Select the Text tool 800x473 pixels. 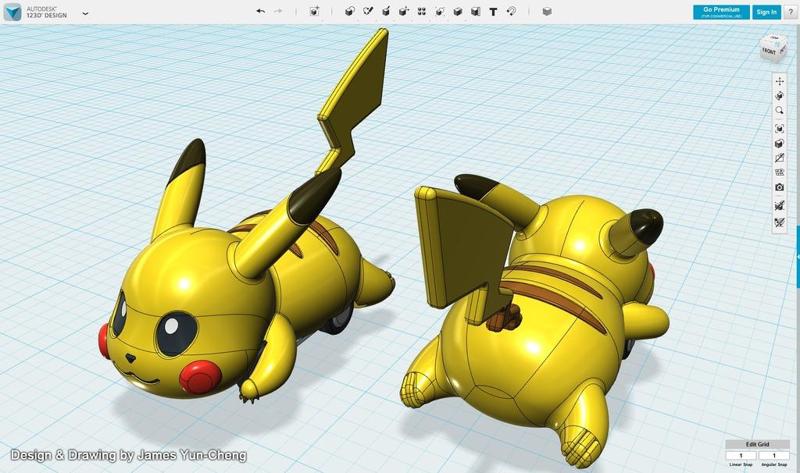point(493,12)
